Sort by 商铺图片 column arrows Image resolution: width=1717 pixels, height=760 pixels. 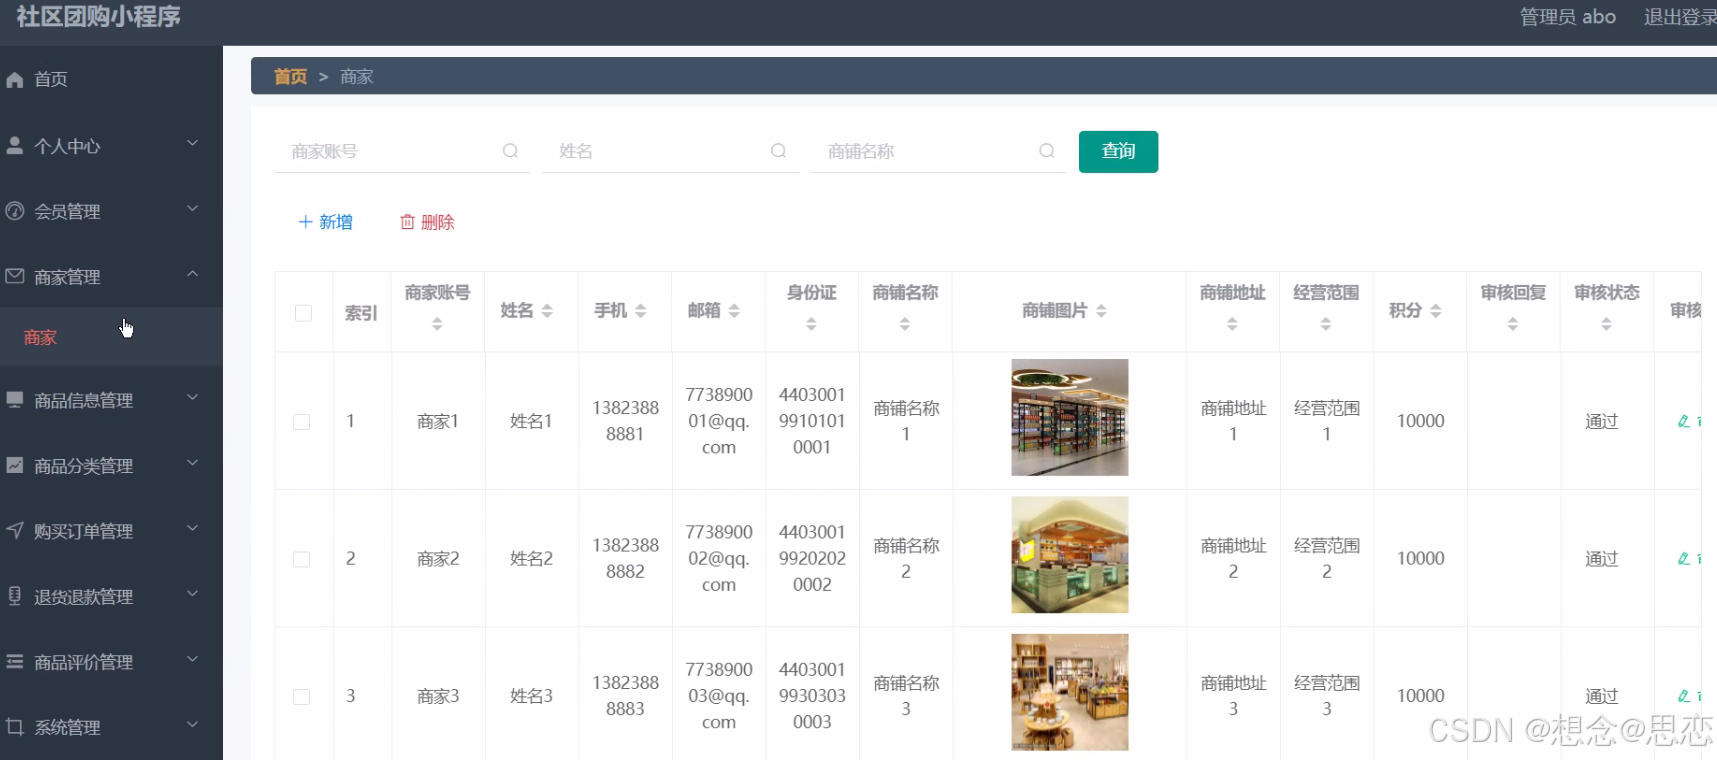click(x=1101, y=311)
